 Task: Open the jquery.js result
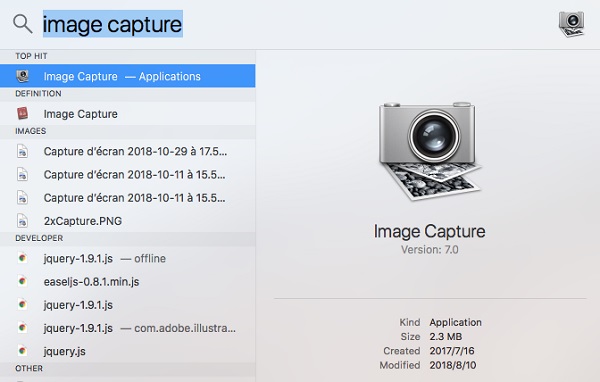tap(127, 351)
